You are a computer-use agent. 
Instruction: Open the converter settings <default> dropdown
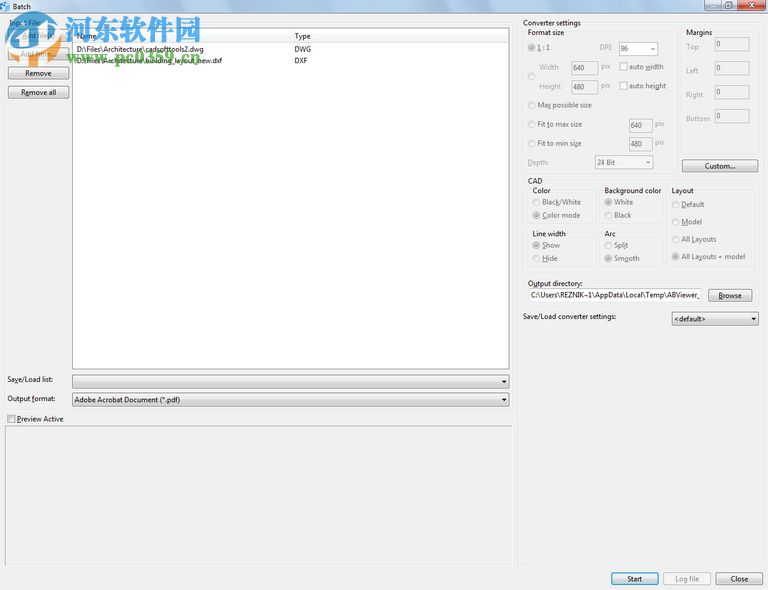pos(715,319)
